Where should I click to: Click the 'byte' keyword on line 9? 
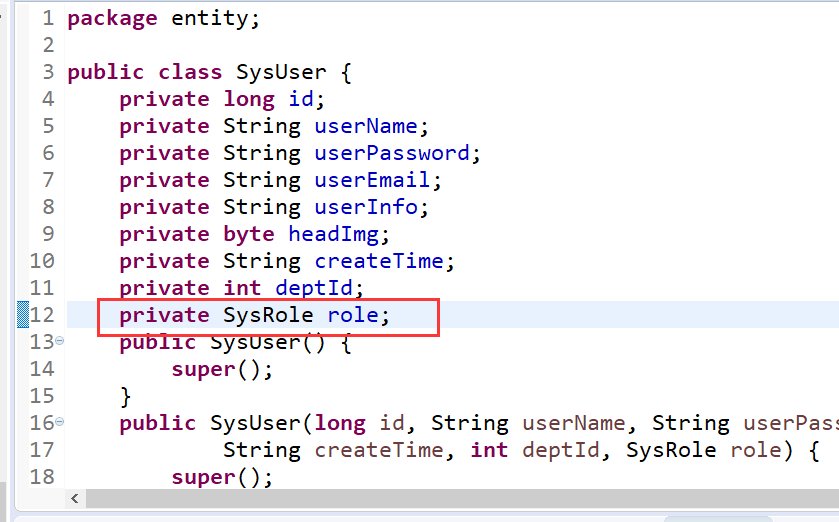pyautogui.click(x=249, y=235)
